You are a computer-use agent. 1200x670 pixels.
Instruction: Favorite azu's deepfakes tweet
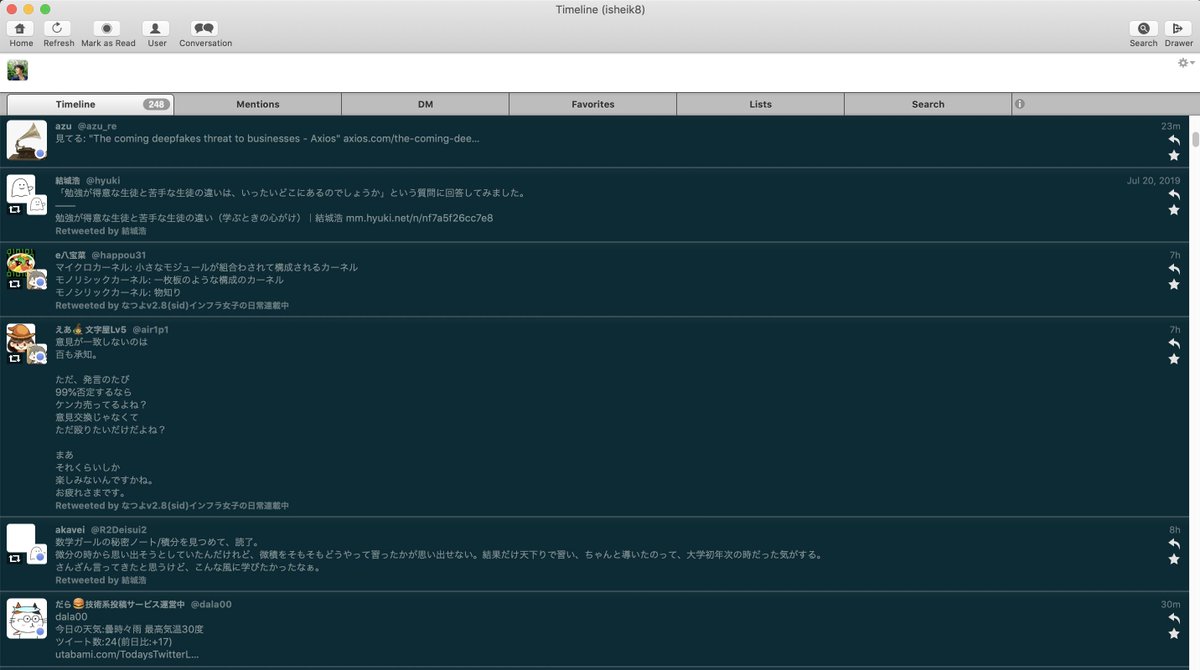pyautogui.click(x=1174, y=156)
